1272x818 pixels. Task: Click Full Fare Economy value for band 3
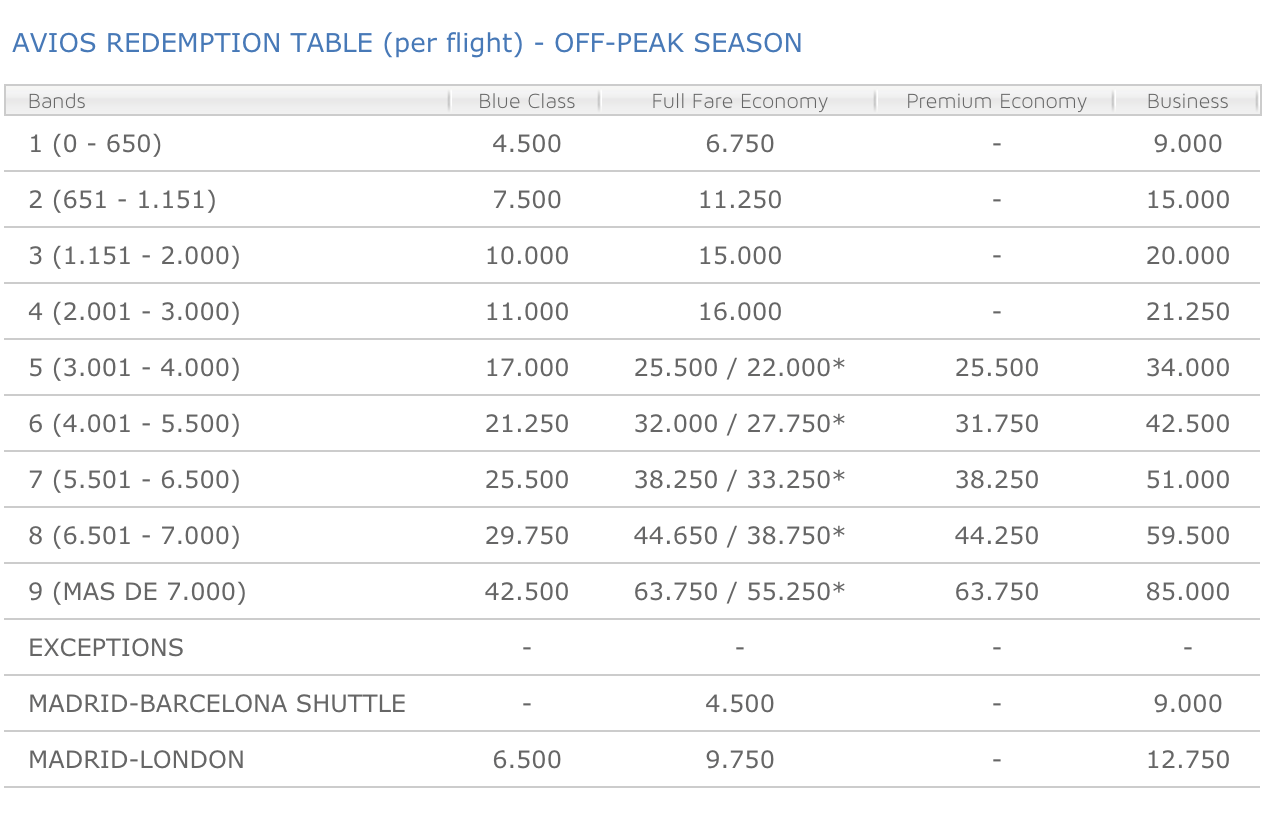740,256
